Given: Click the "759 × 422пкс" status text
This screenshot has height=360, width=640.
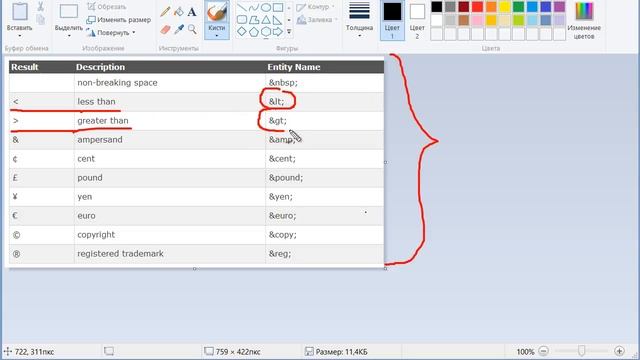Looking at the screenshot, I should [x=238, y=351].
